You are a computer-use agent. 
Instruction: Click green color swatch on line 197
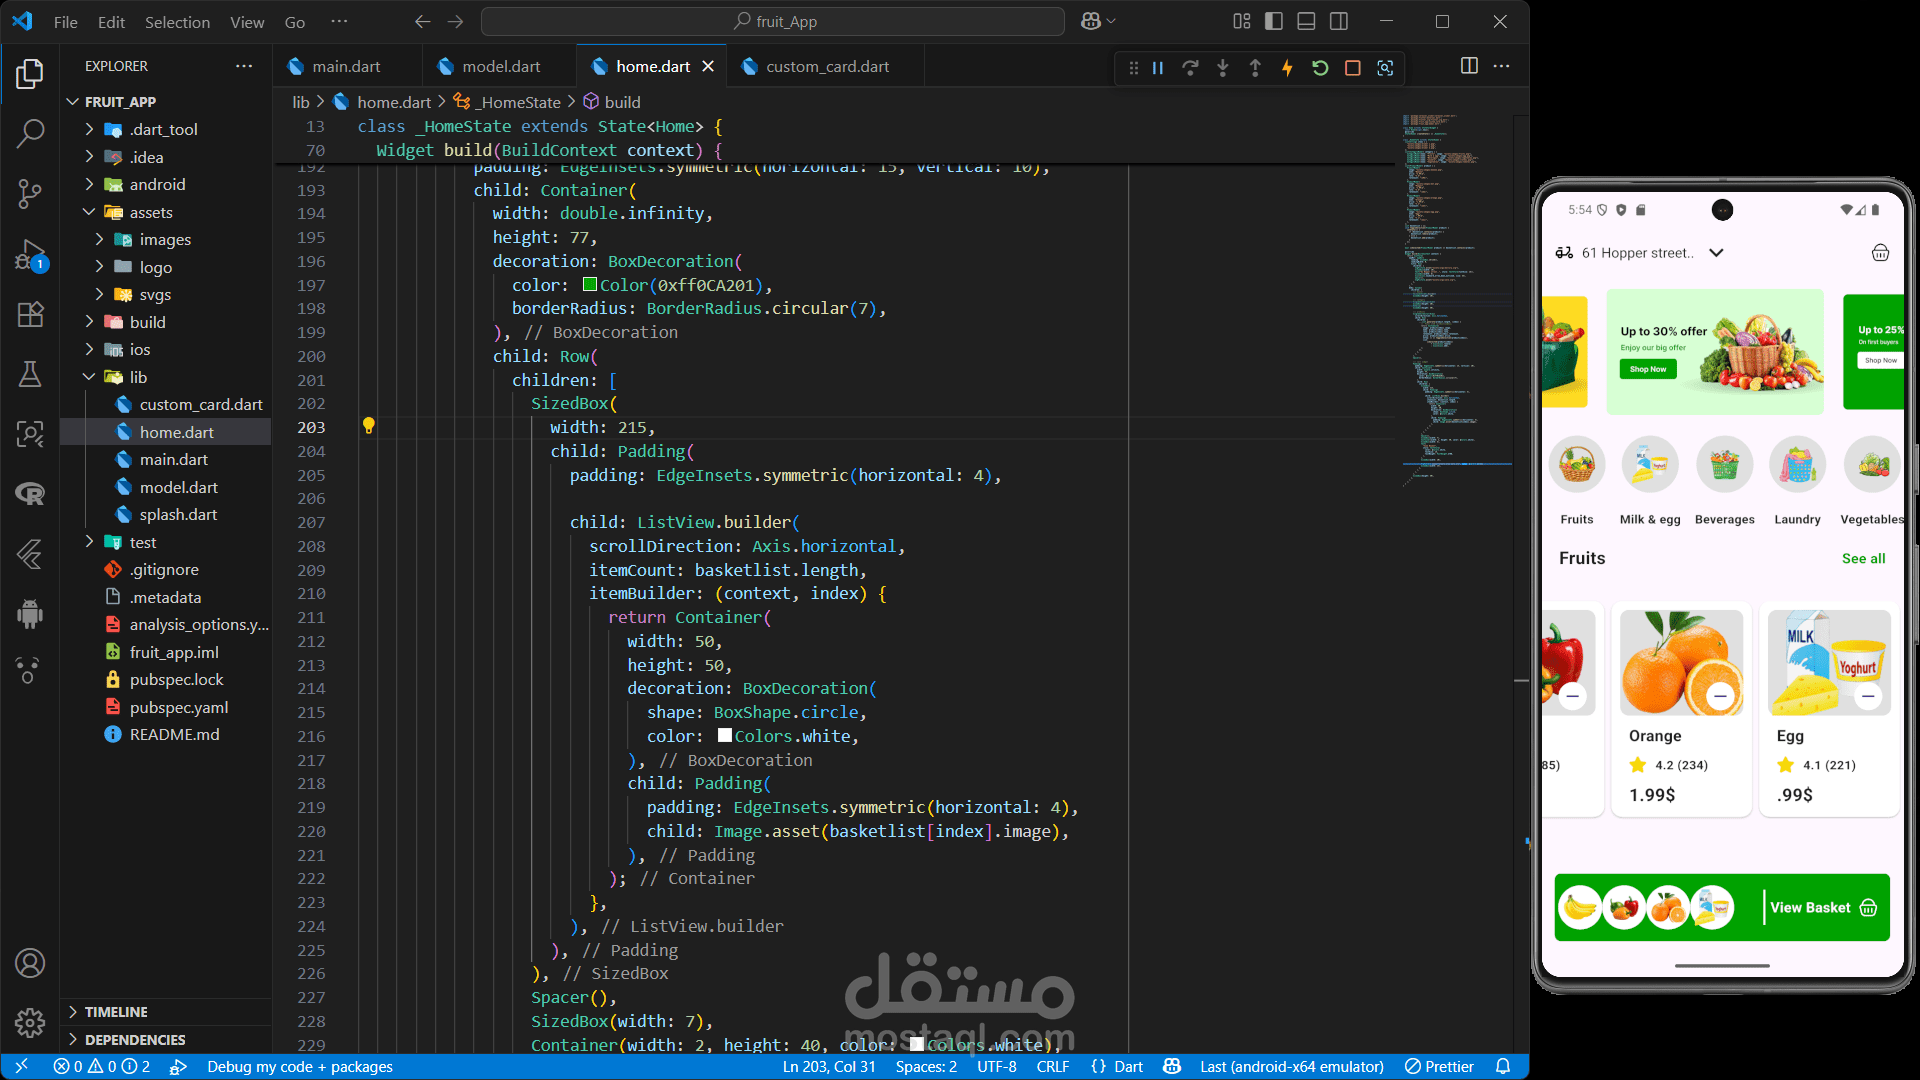click(589, 285)
